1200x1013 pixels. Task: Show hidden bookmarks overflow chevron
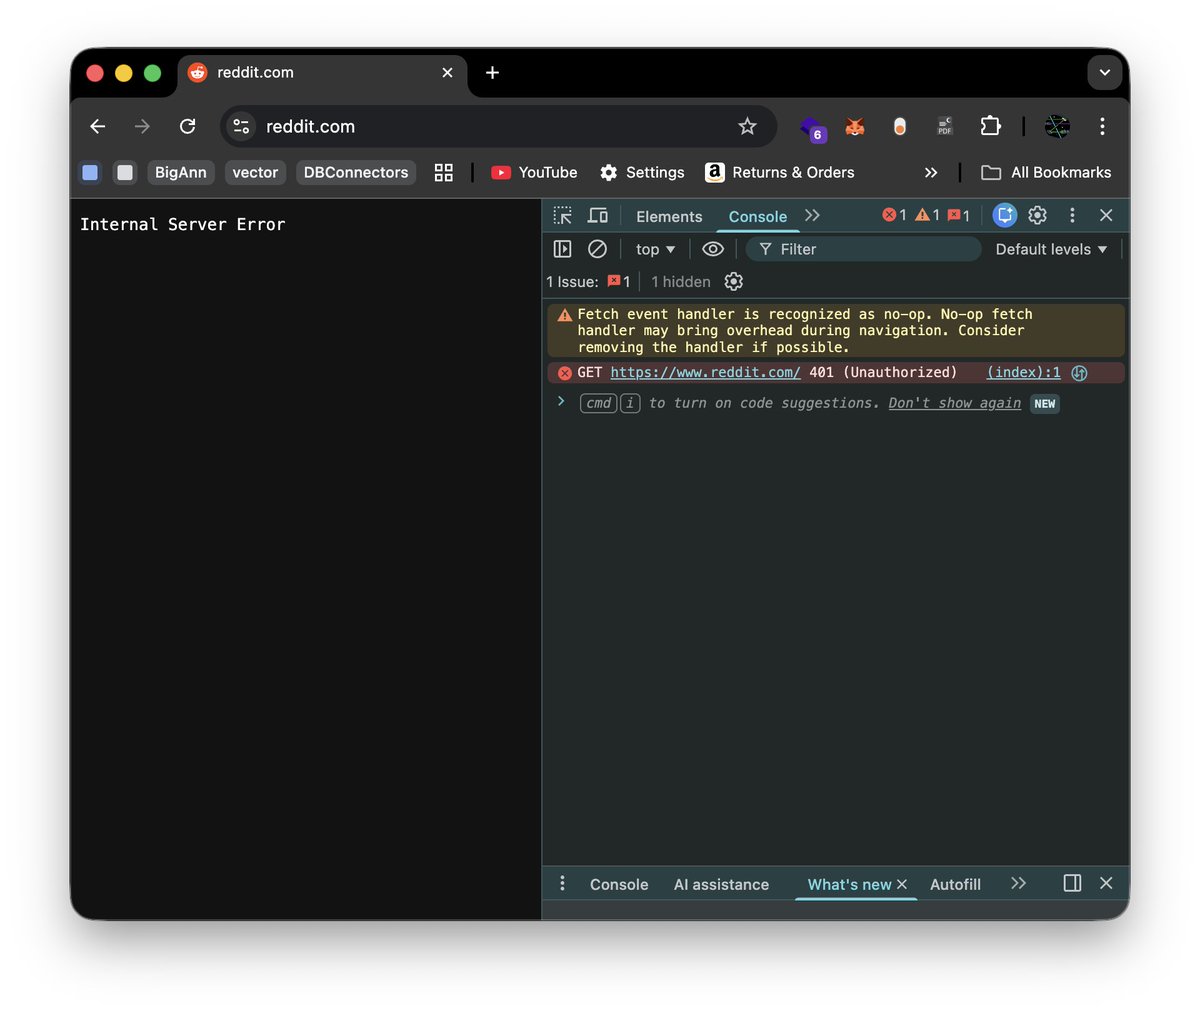[x=931, y=172]
